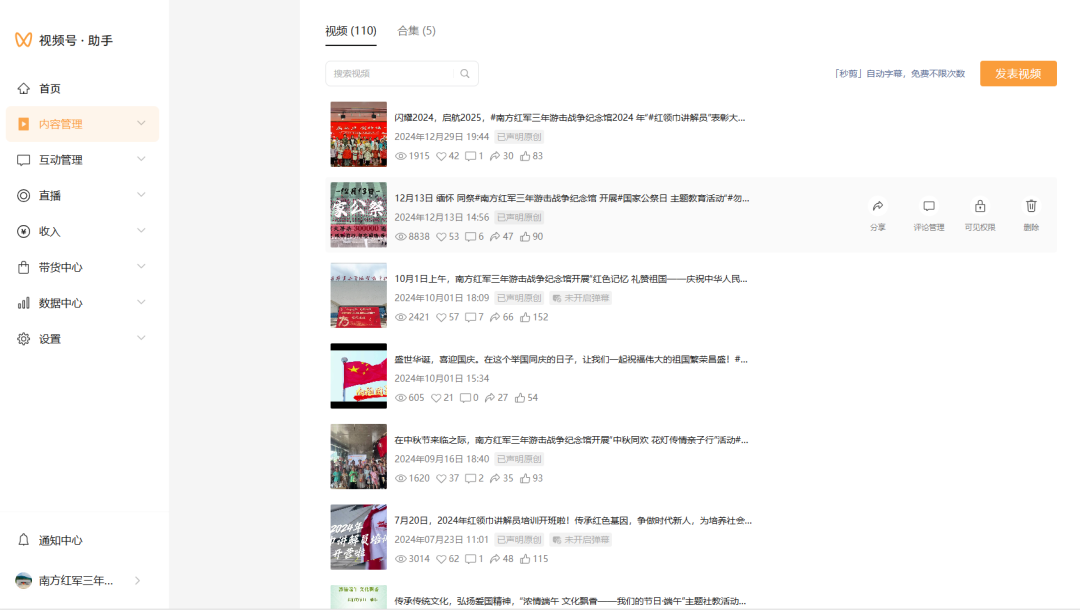
Task: Open the 数据中心 data center icon
Action: 24,303
